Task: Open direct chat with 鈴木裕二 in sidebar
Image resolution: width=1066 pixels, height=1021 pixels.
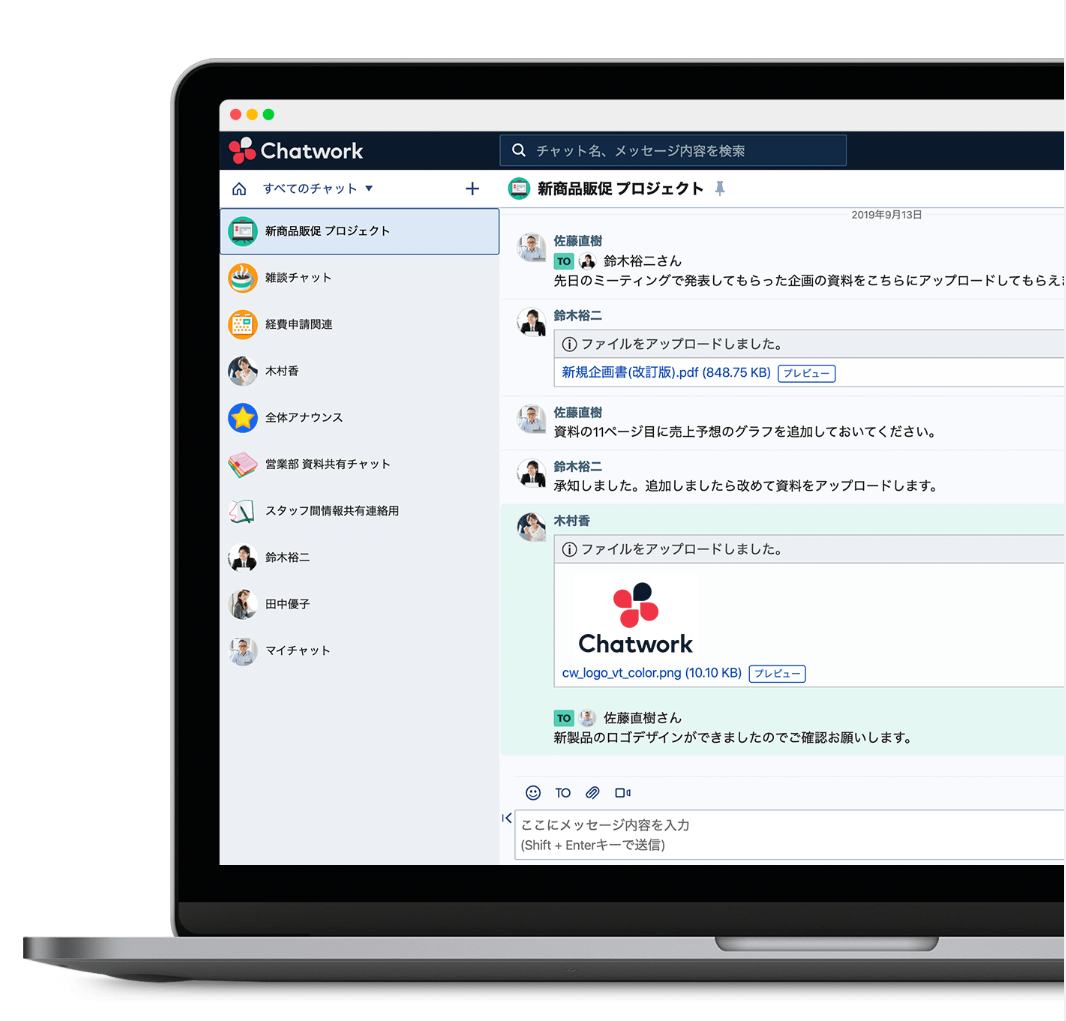Action: point(359,557)
